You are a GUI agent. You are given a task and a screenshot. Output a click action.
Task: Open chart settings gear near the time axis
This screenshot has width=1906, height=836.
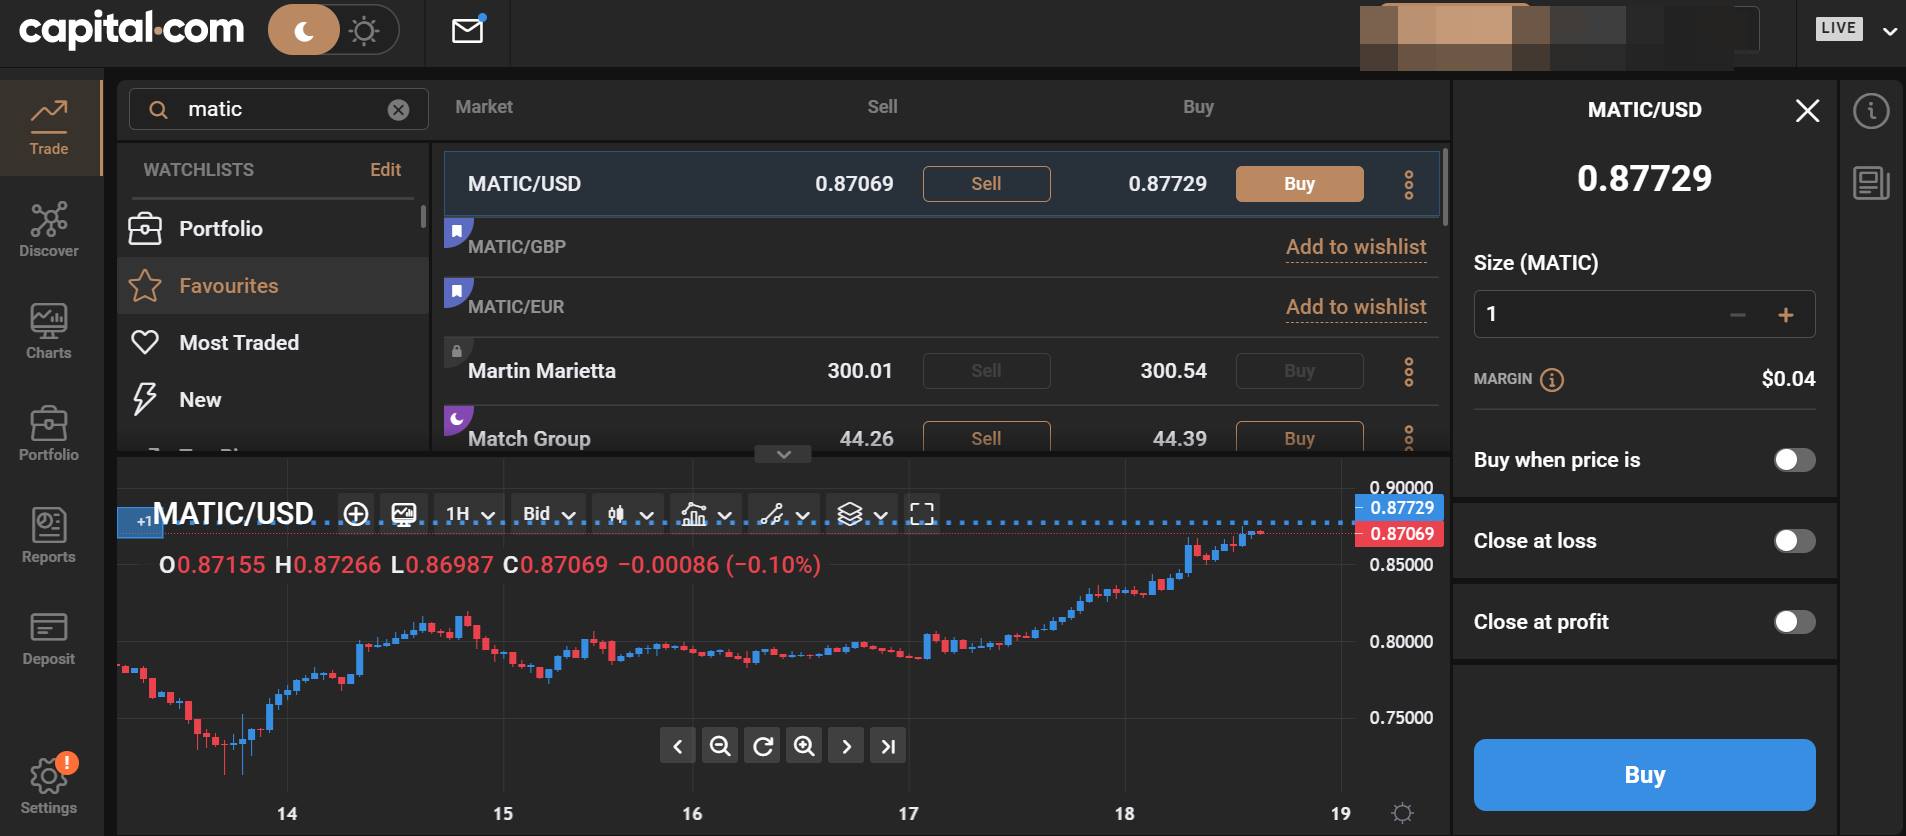(x=1402, y=813)
